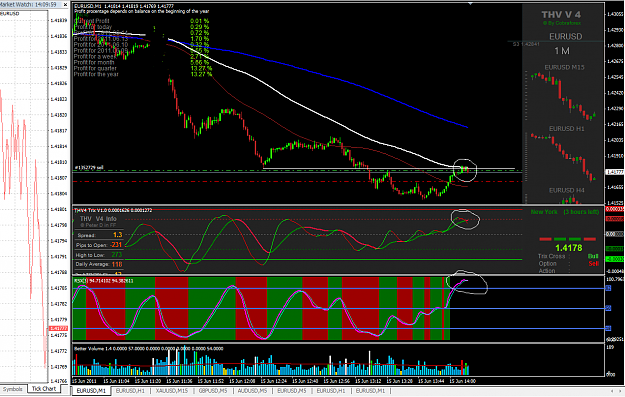This screenshot has width=625, height=397.
Task: Click the 15 Jun 14:00 time axis label
Action: (462, 381)
